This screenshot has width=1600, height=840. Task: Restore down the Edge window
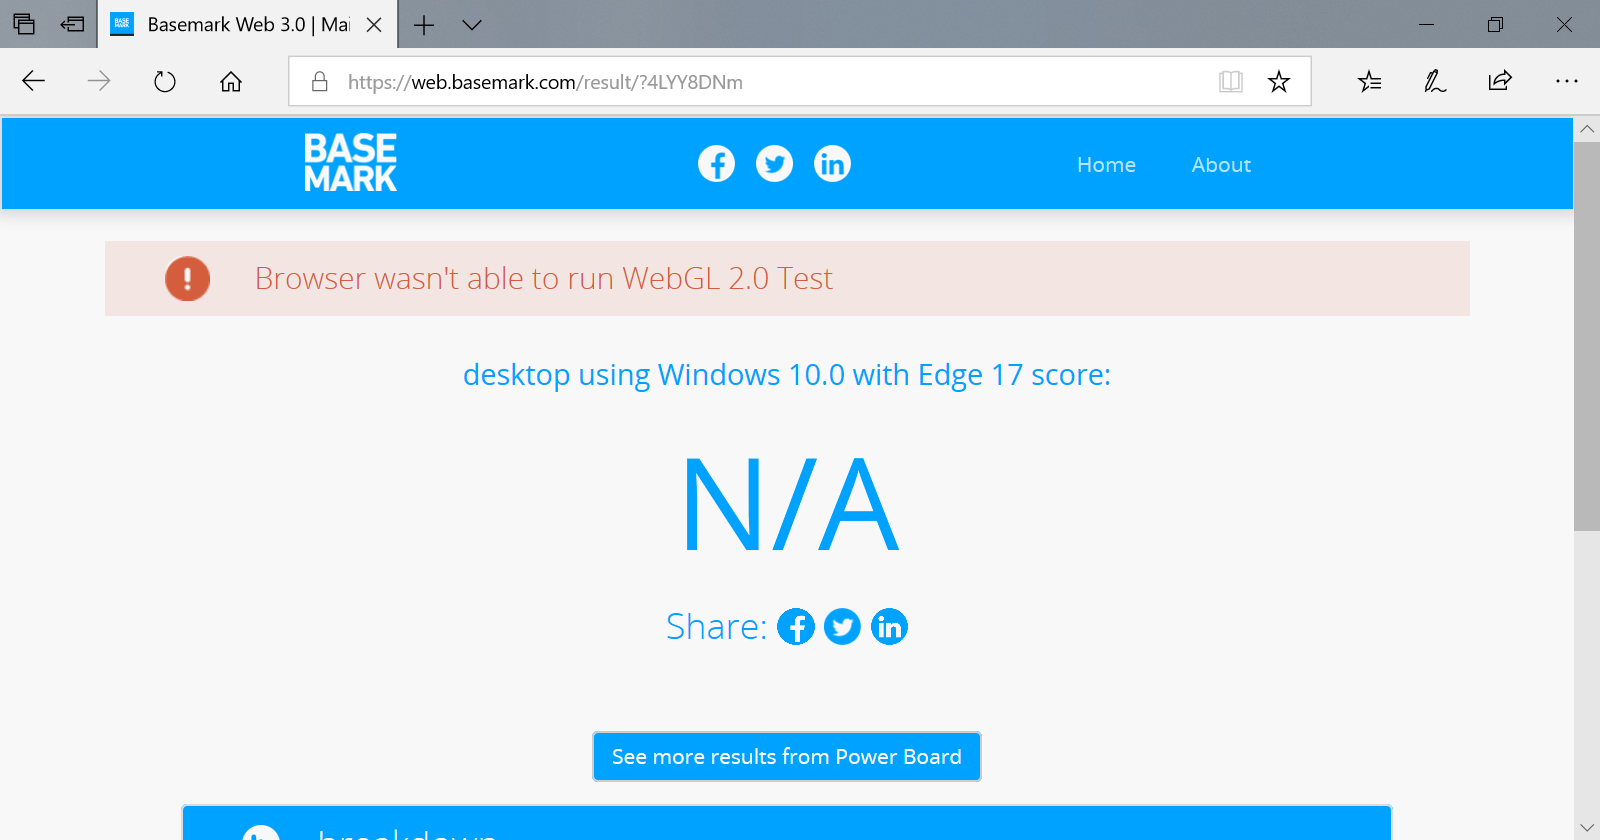tap(1495, 24)
